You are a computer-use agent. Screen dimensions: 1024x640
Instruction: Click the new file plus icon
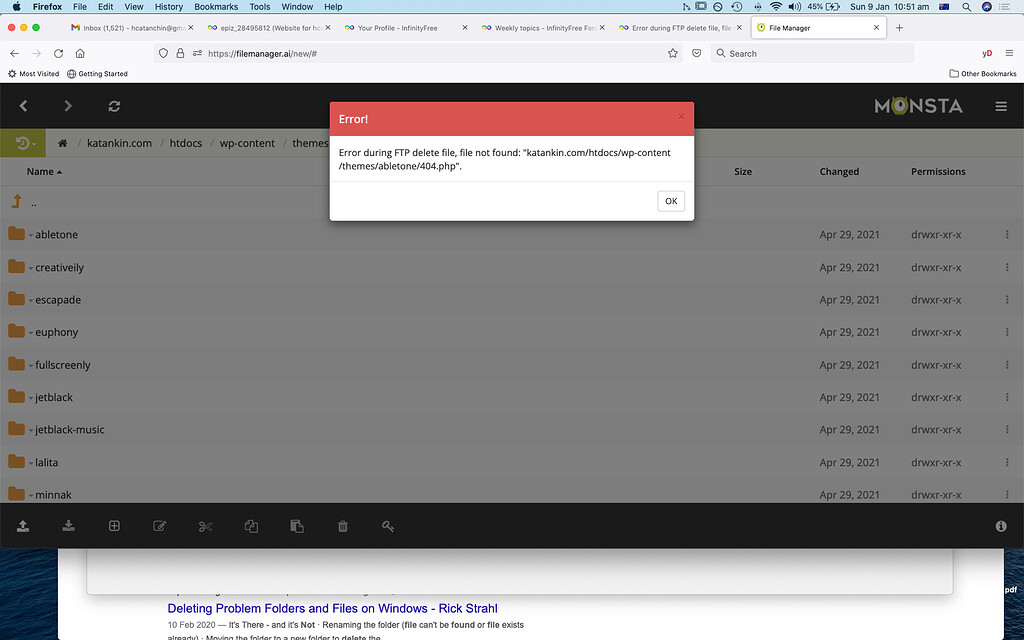[114, 526]
